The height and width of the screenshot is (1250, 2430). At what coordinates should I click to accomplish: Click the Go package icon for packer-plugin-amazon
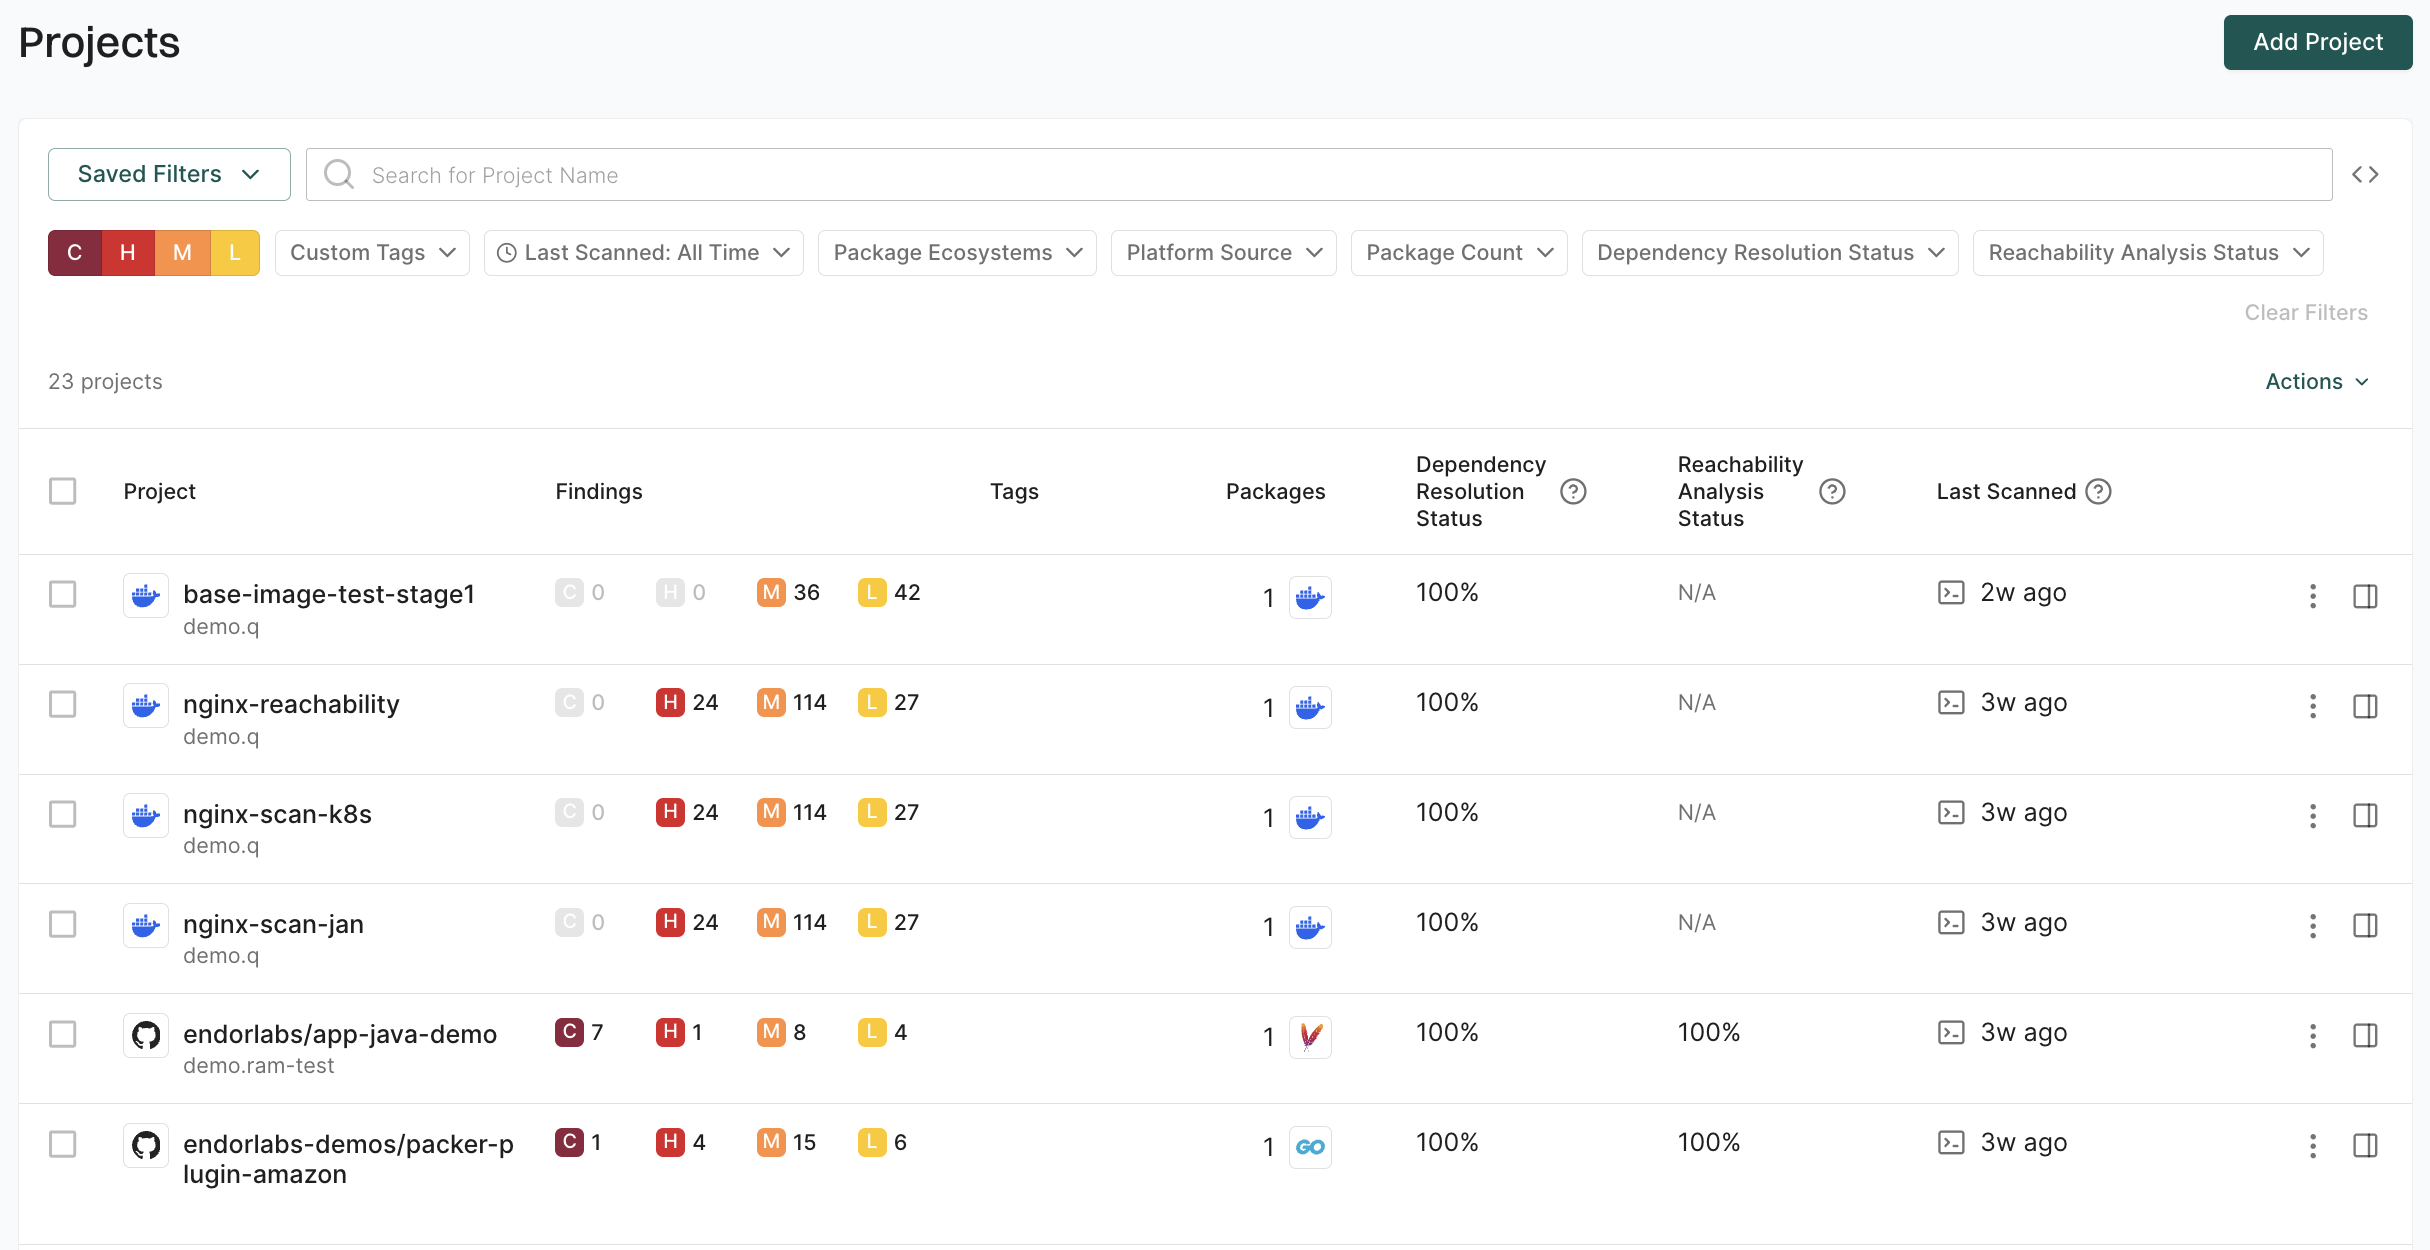(x=1310, y=1147)
